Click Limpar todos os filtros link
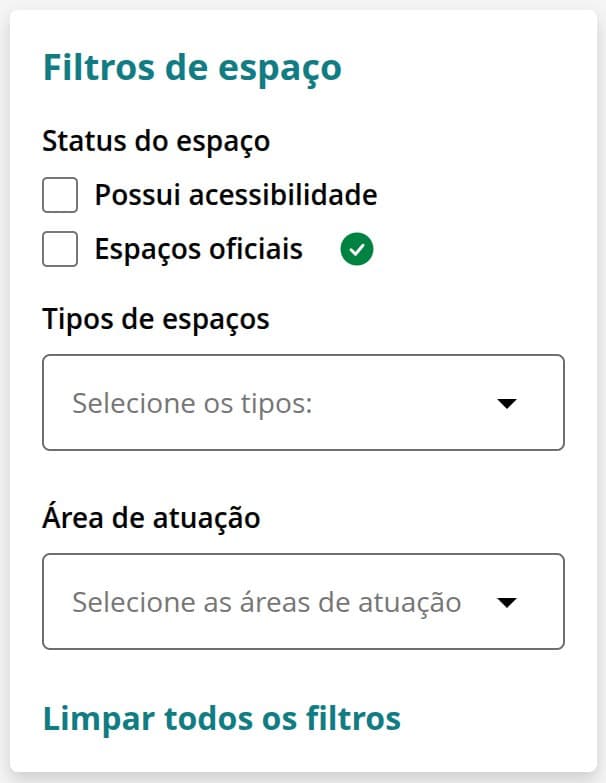Viewport: 606px width, 783px height. pyautogui.click(x=221, y=718)
